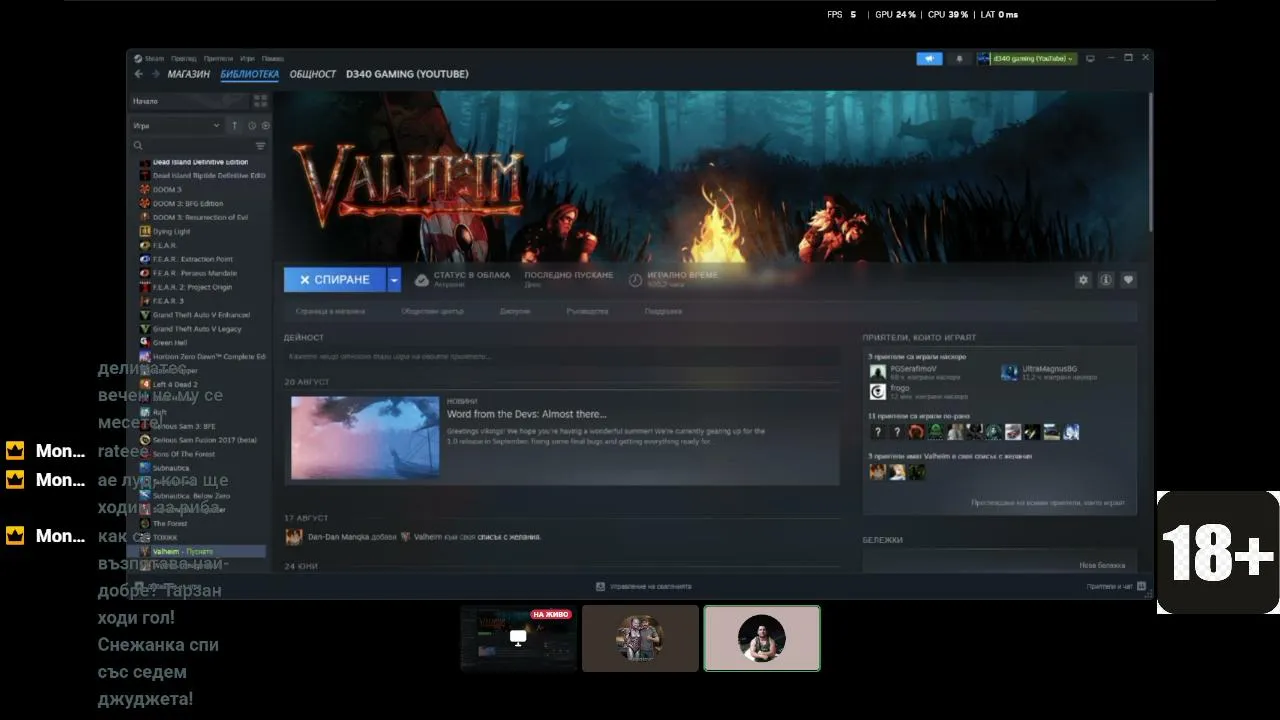Click Нова бележка to add a note

[1102, 565]
